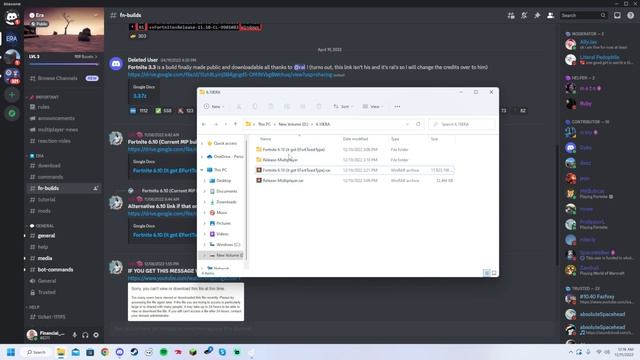Image resolution: width=640 pixels, height=360 pixels.
Task: Open File Explorer See more (…) menu
Action: coord(397,107)
